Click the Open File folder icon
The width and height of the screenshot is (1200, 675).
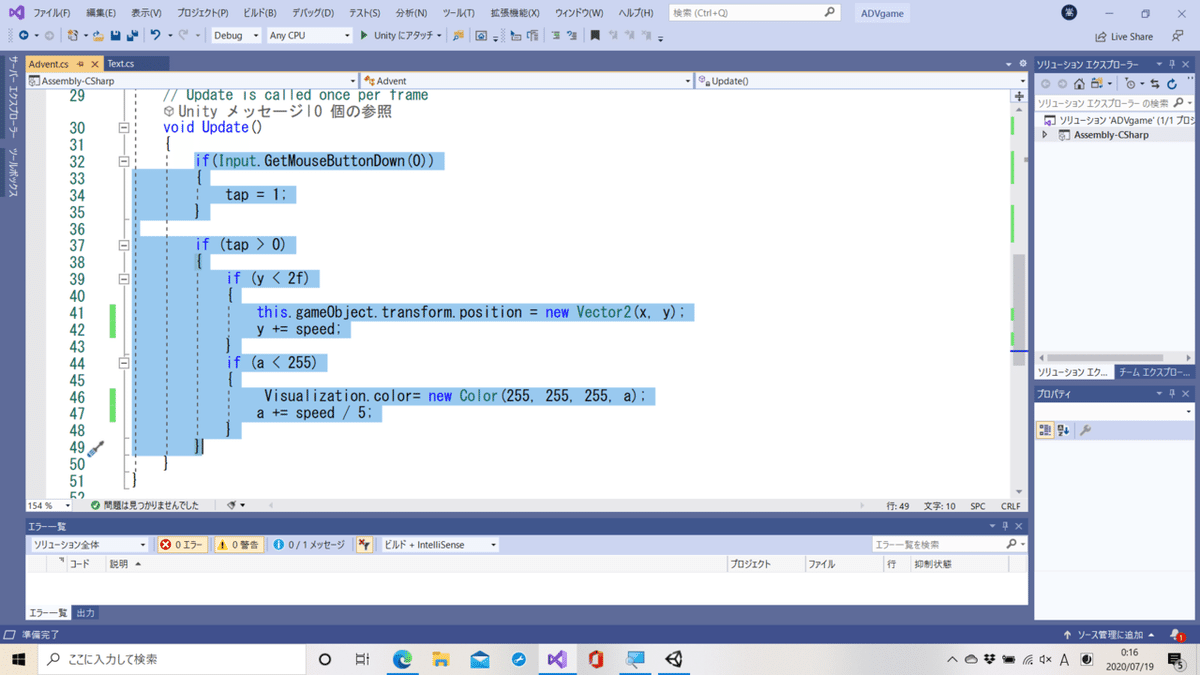click(98, 35)
